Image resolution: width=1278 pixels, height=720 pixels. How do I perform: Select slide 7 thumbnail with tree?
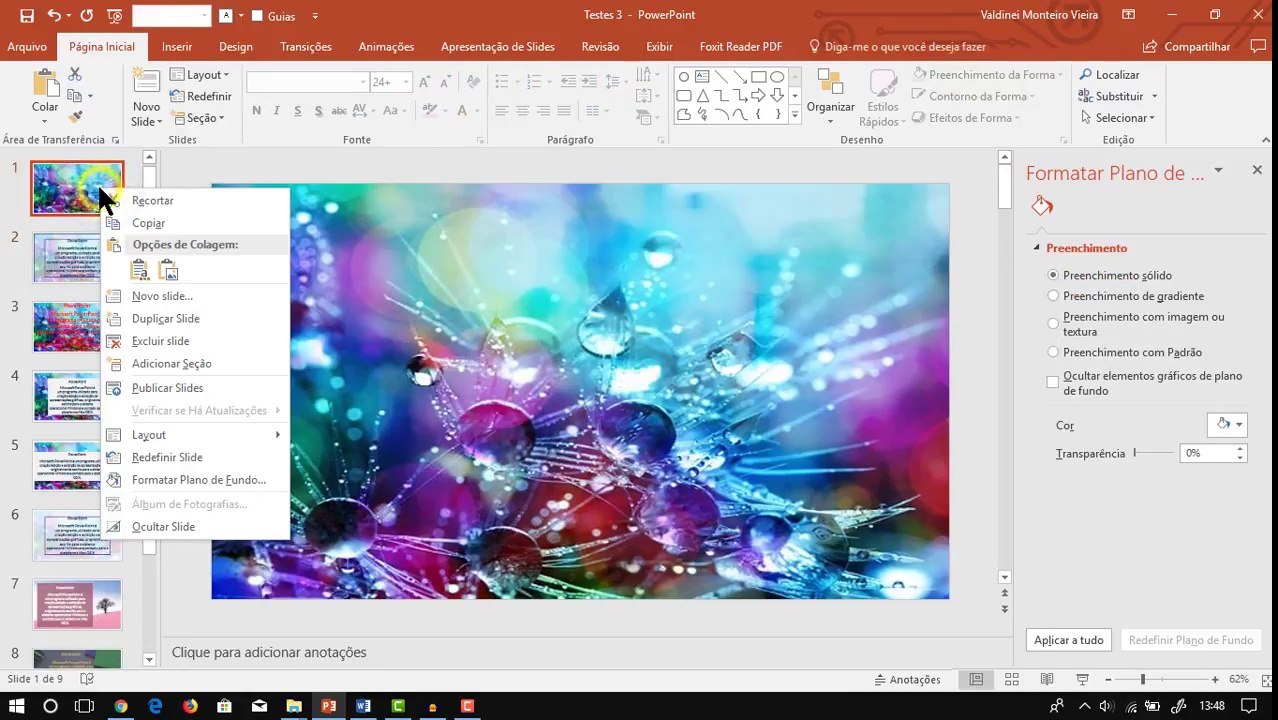(77, 605)
